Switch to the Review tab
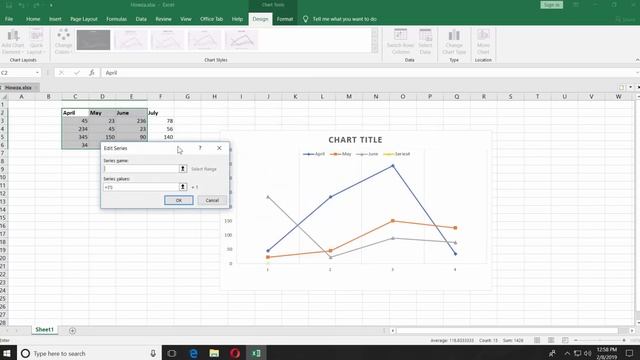 (163, 19)
